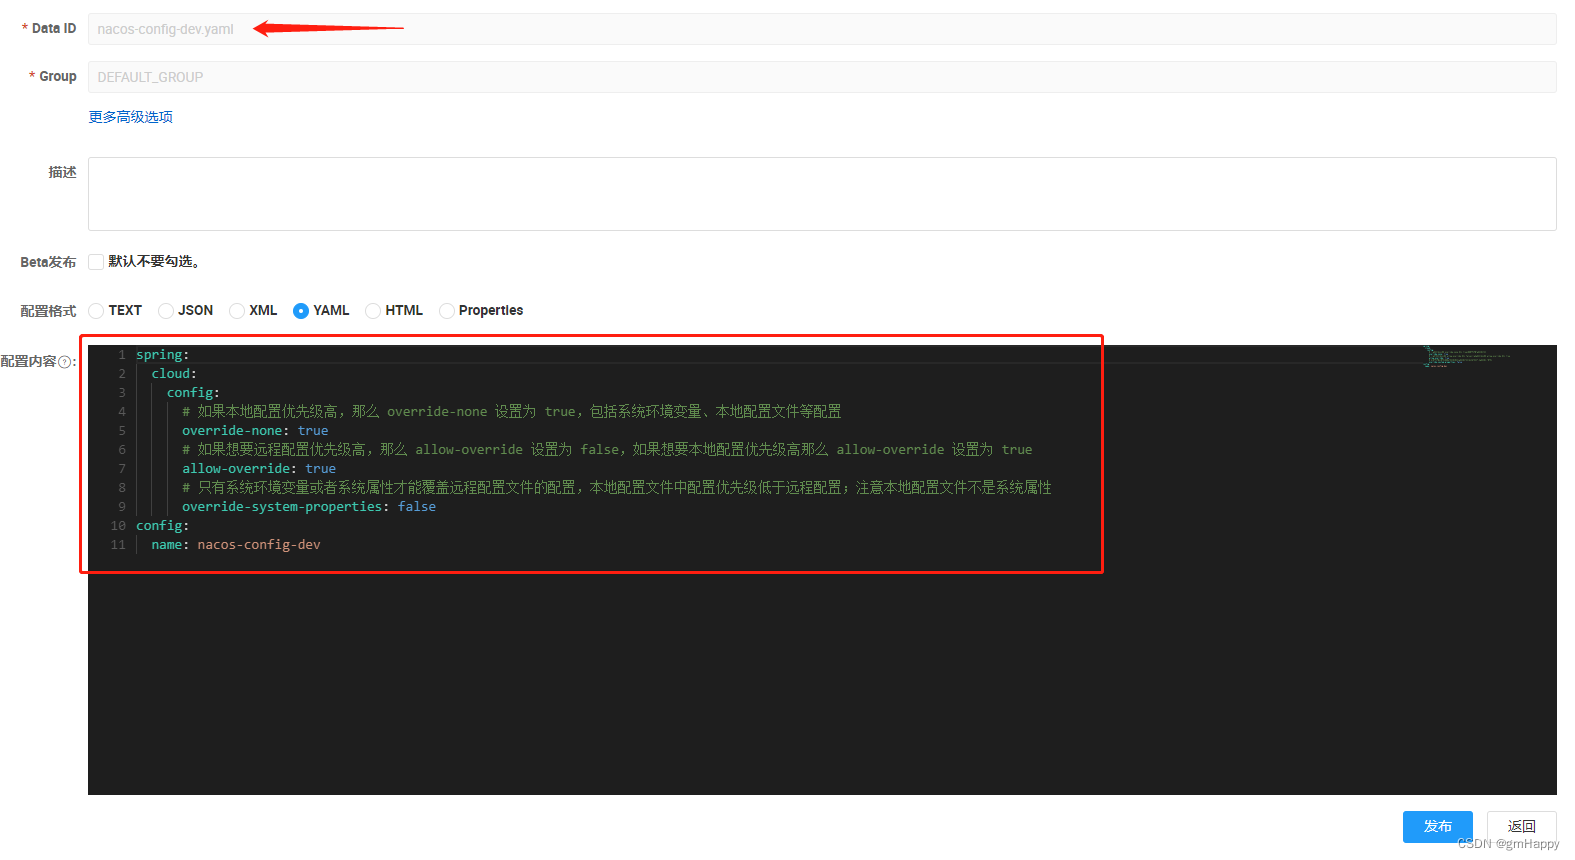
Task: Click the 'name: nacos-config-dev' line
Action: 236,545
